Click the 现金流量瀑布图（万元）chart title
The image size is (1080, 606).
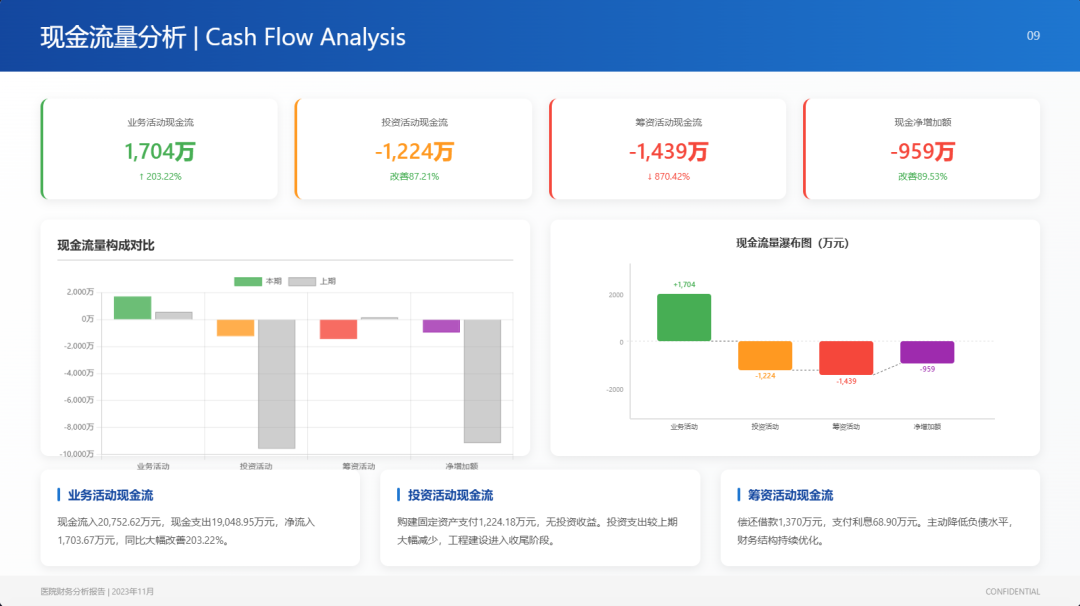point(793,243)
